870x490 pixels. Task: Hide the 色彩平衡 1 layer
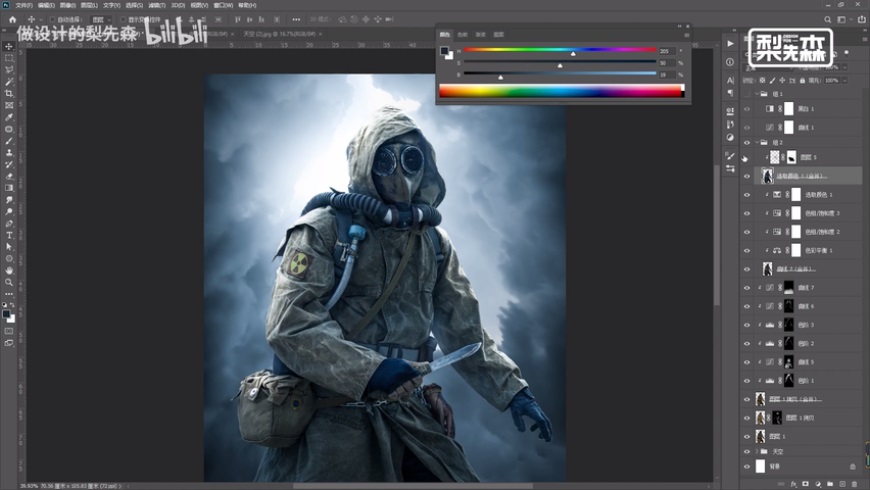[747, 251]
